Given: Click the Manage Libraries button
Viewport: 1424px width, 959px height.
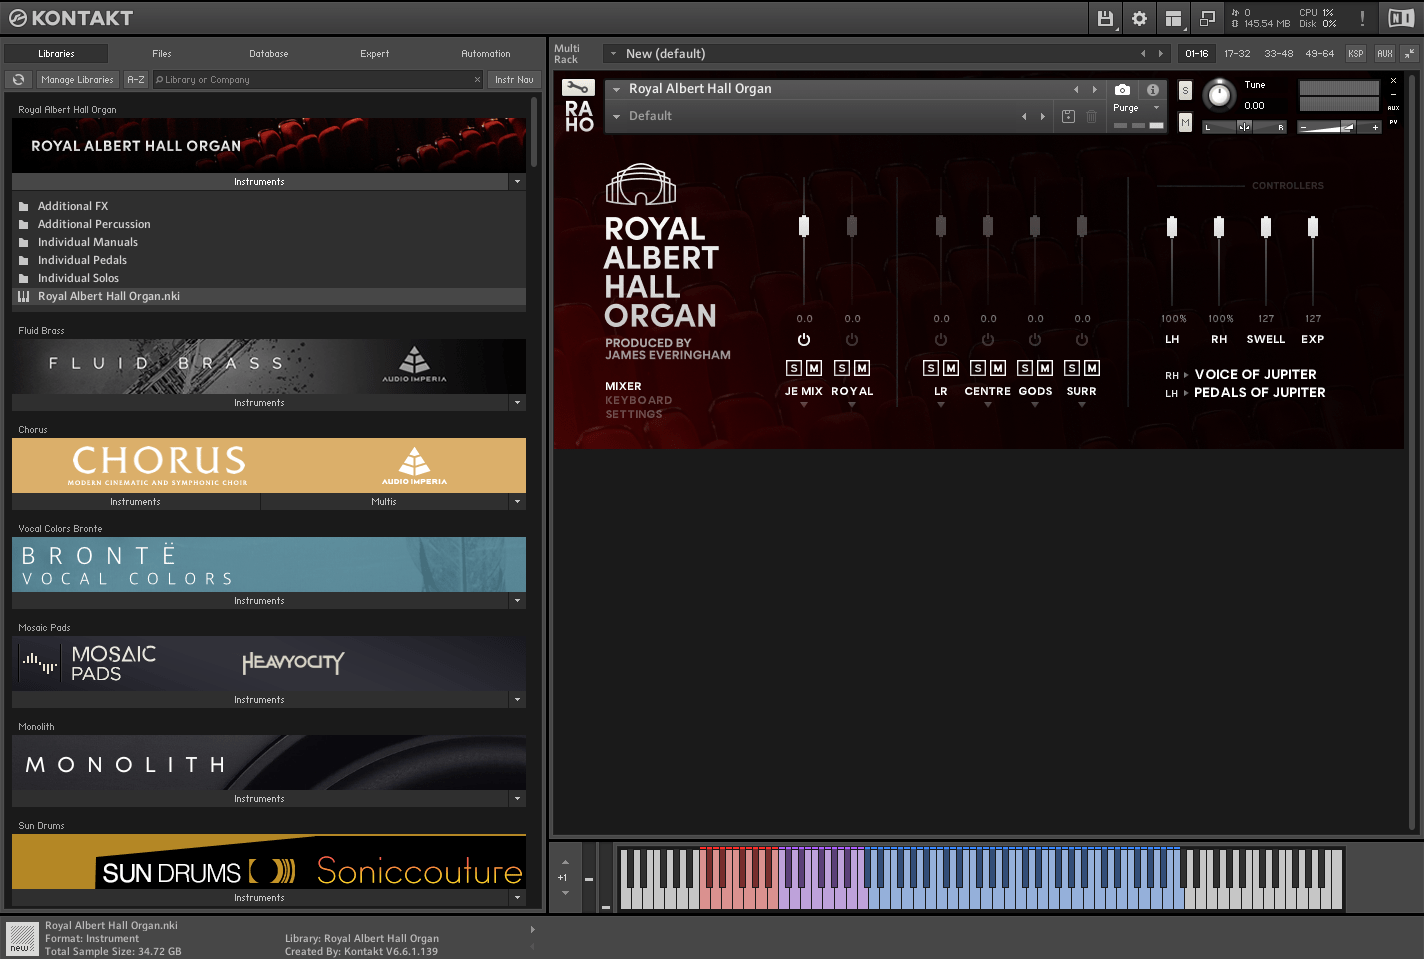Looking at the screenshot, I should point(77,80).
